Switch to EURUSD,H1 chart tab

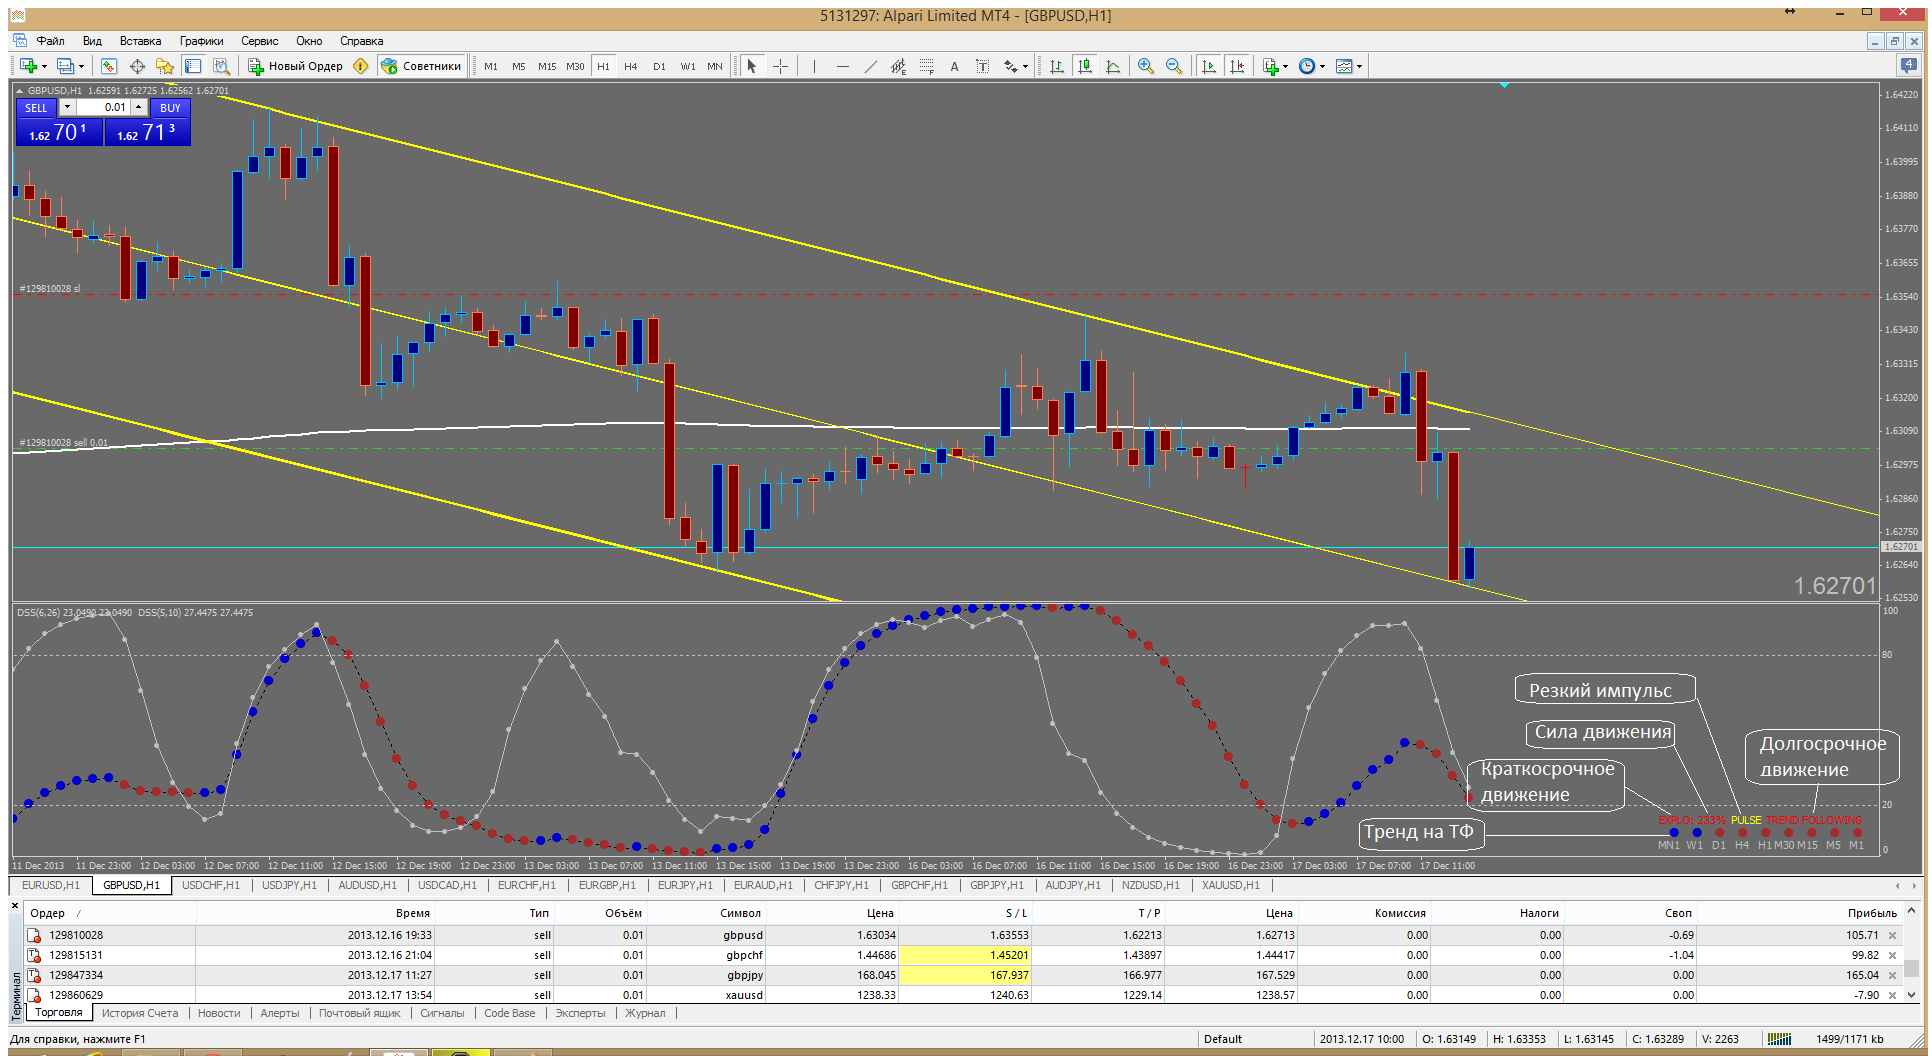point(51,885)
